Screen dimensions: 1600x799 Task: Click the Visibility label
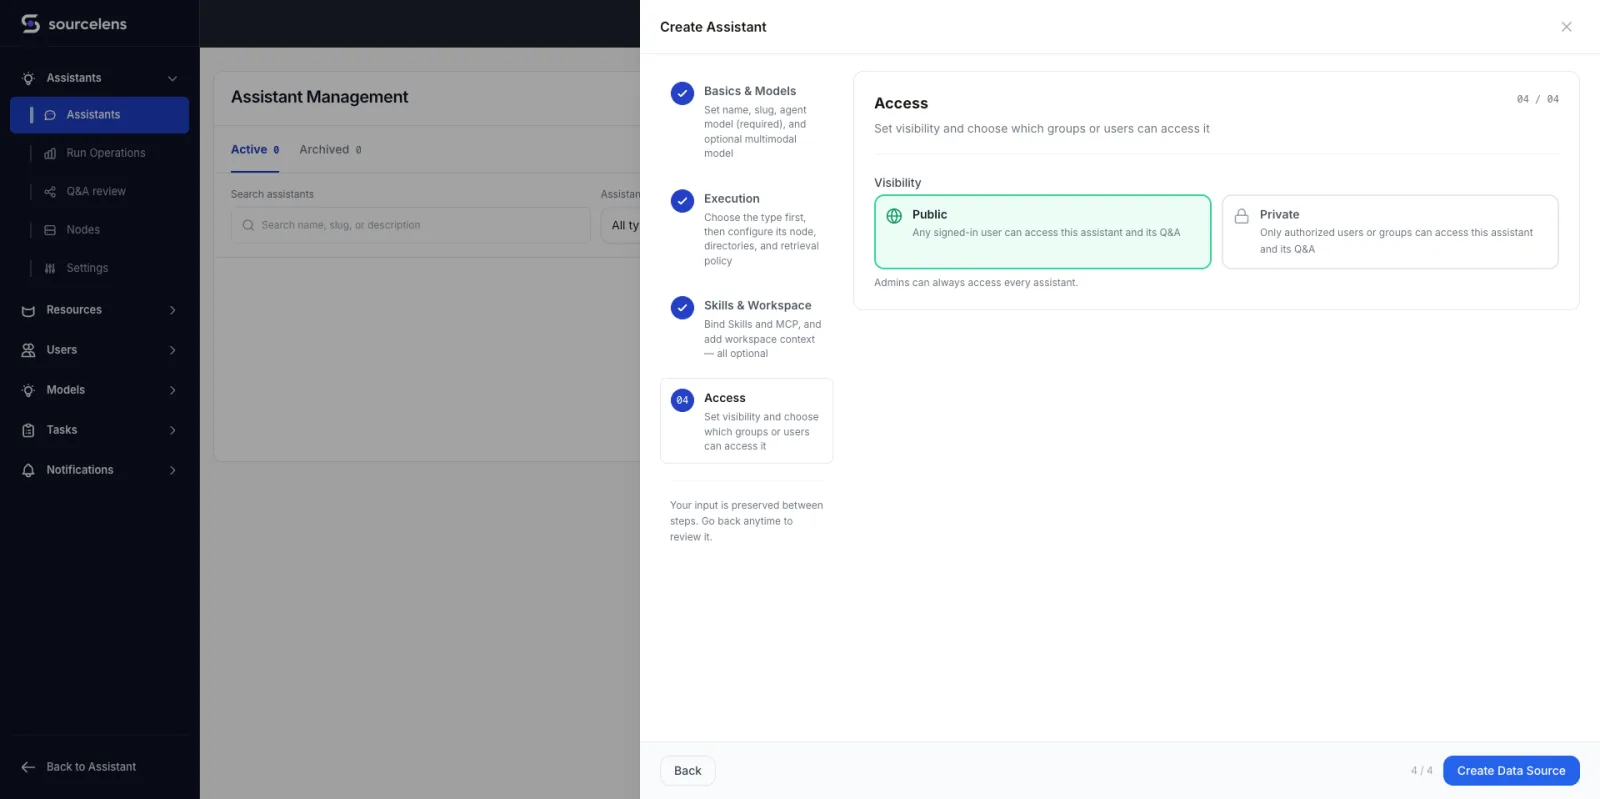(x=898, y=183)
